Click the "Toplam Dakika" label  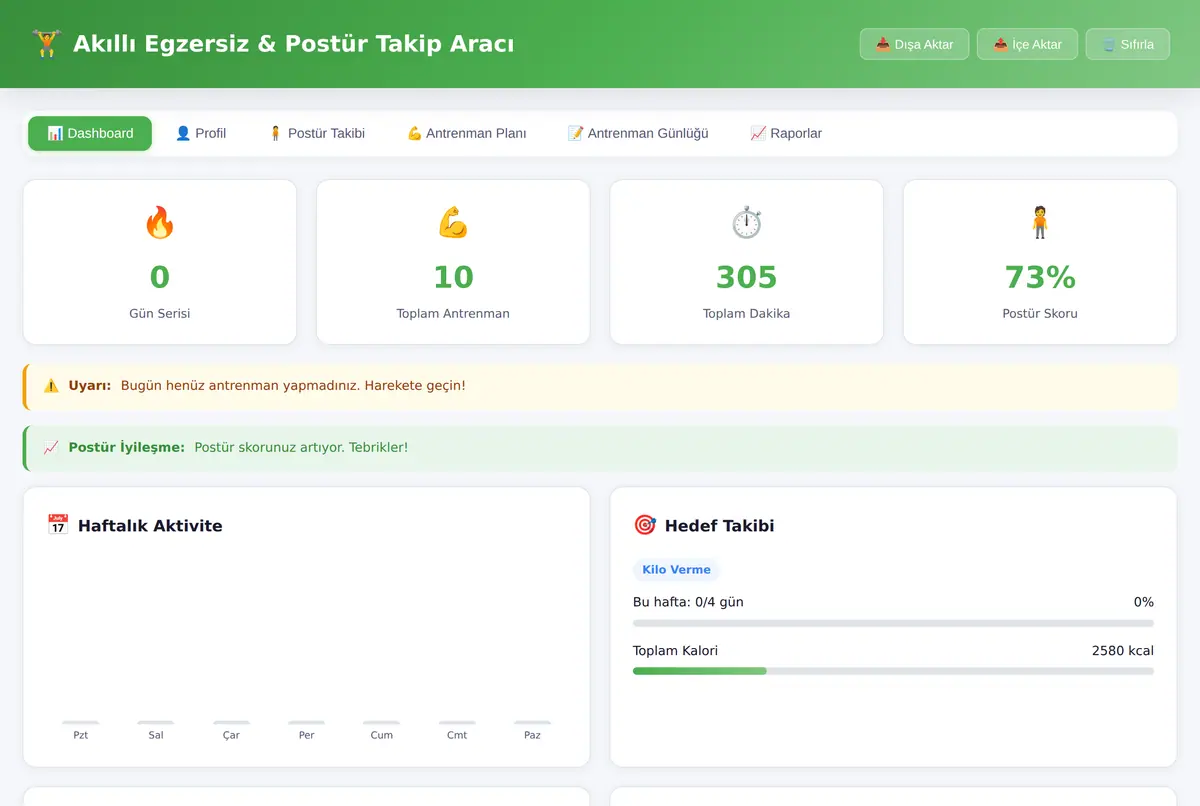(747, 313)
